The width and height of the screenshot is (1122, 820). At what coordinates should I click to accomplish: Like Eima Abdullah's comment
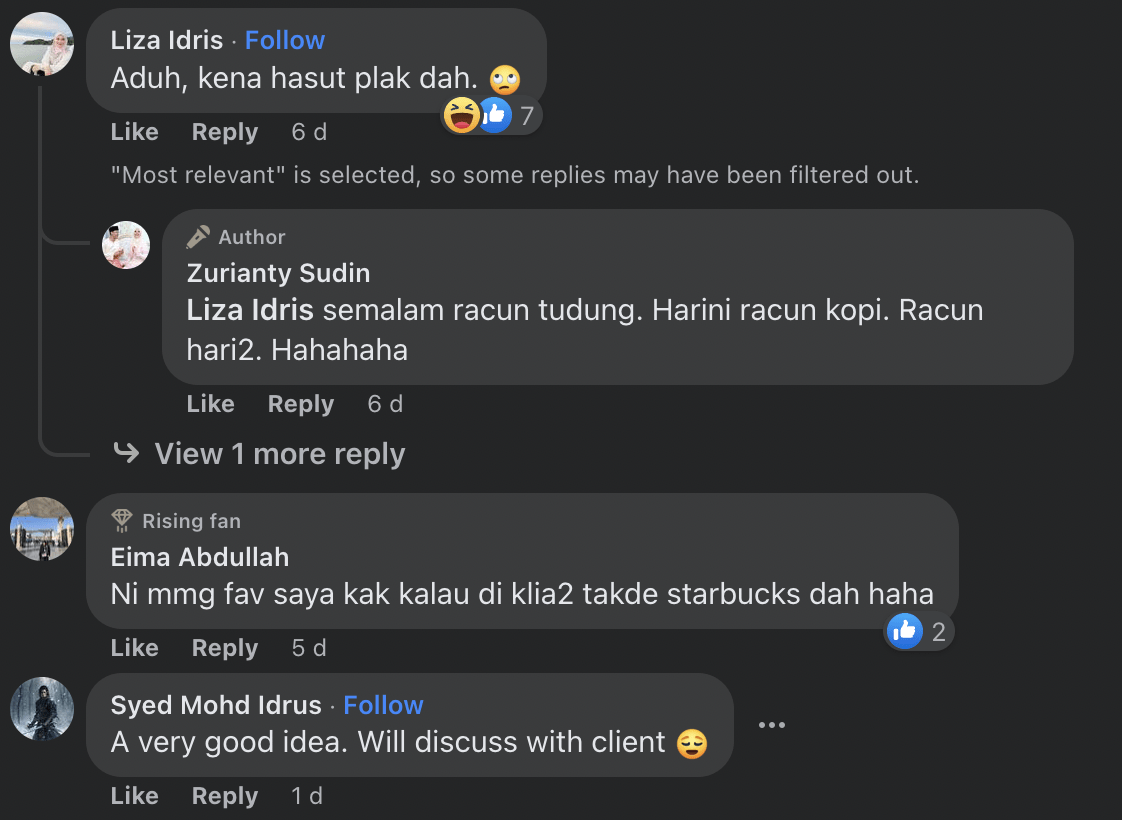(134, 648)
